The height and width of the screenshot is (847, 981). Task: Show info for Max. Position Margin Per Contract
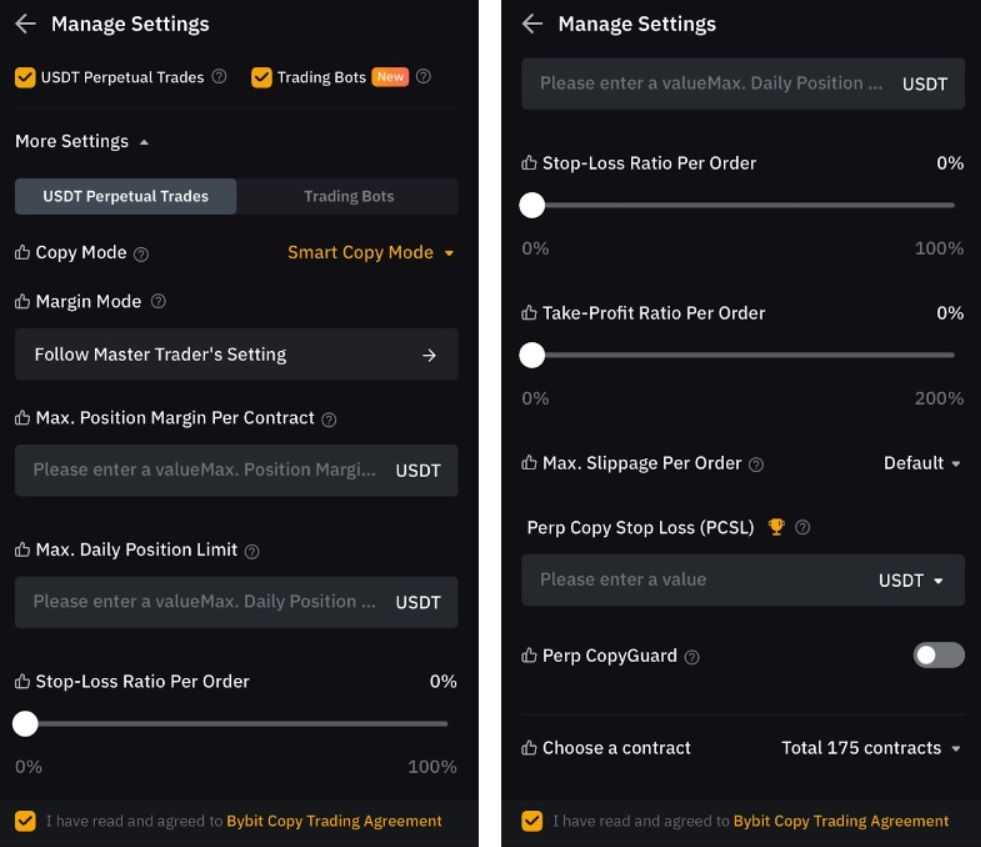[329, 420]
